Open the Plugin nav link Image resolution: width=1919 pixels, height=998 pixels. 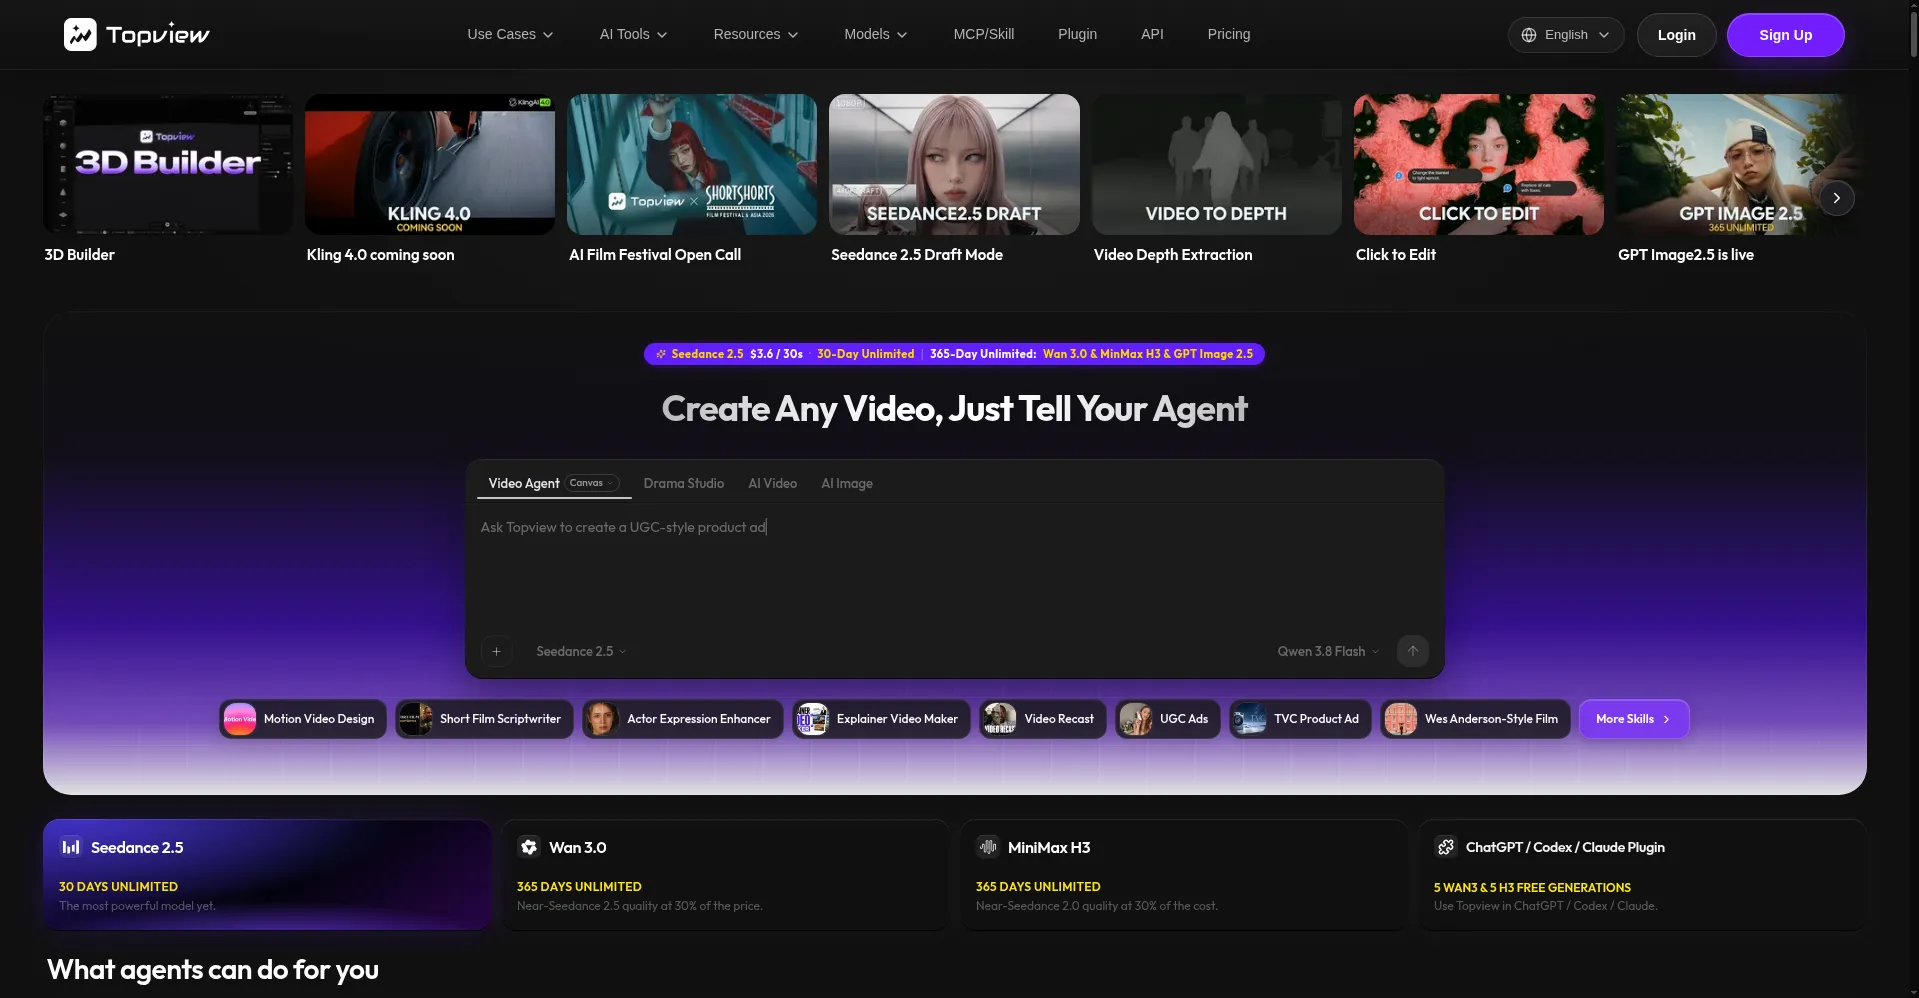pos(1078,34)
